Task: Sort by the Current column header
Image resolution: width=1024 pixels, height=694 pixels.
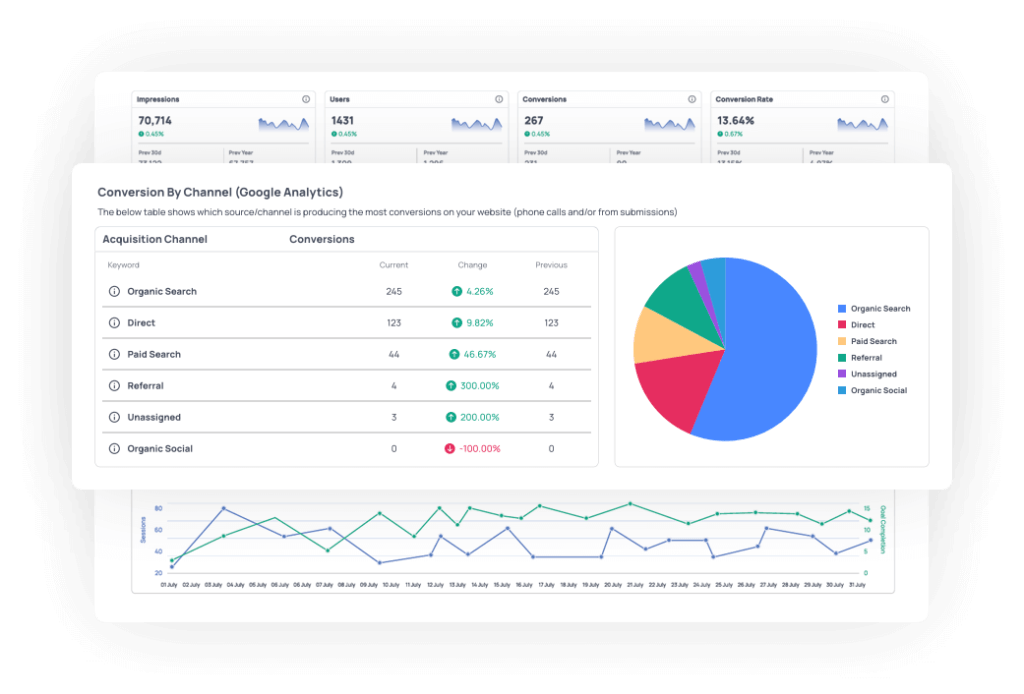Action: point(393,265)
